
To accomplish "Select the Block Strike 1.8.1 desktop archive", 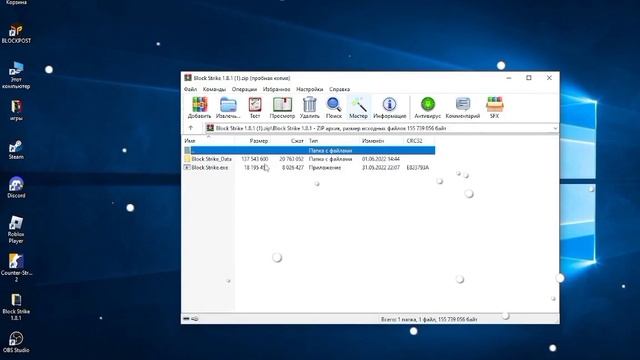I will (16, 307).
